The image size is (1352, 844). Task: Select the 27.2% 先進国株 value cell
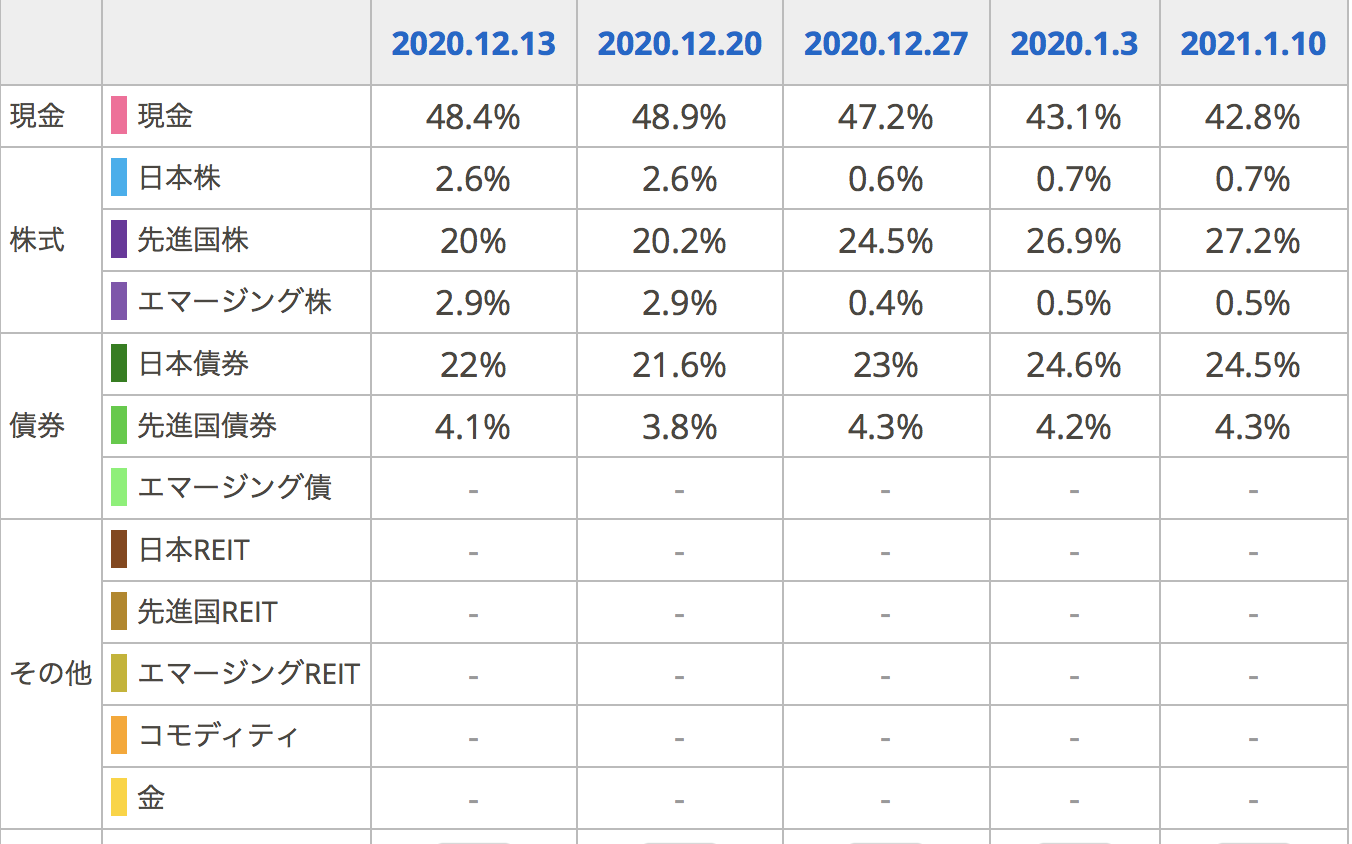[x=1253, y=241]
